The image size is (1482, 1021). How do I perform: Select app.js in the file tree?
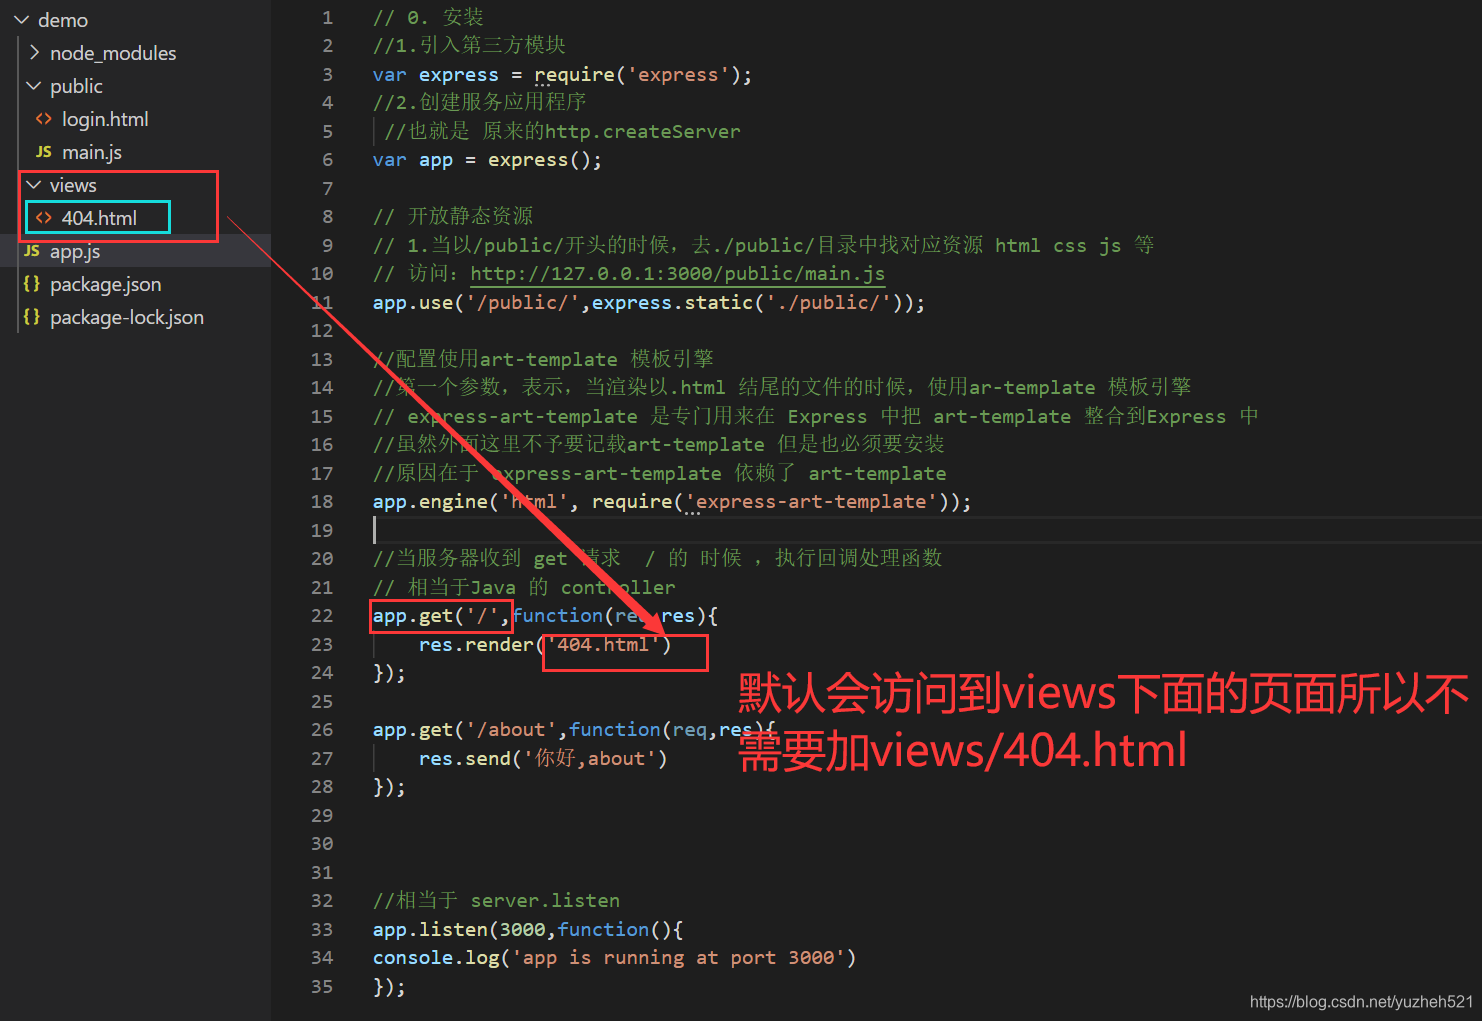[75, 251]
